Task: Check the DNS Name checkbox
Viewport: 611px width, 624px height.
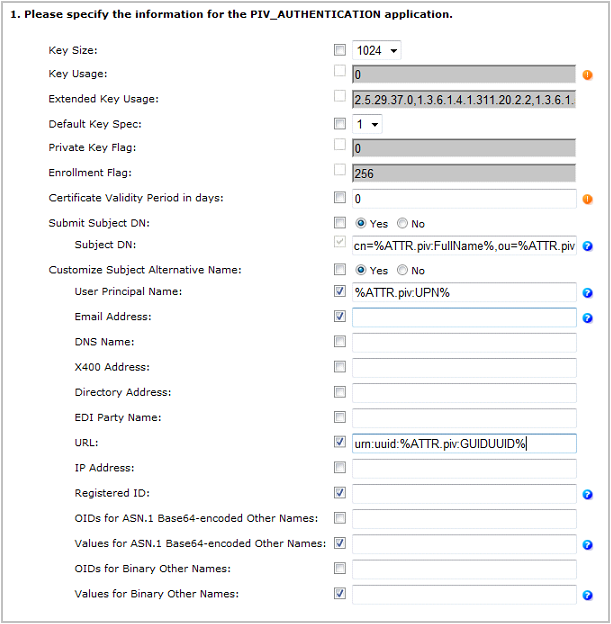Action: coord(340,341)
